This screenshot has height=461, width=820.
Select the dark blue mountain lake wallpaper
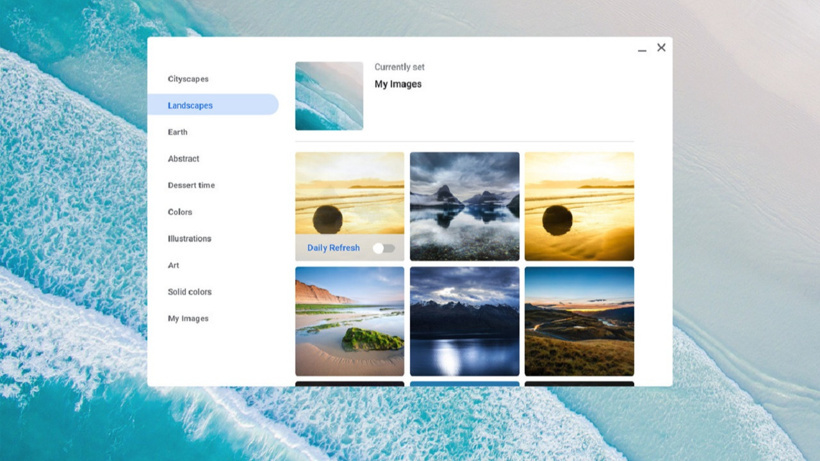pos(464,321)
